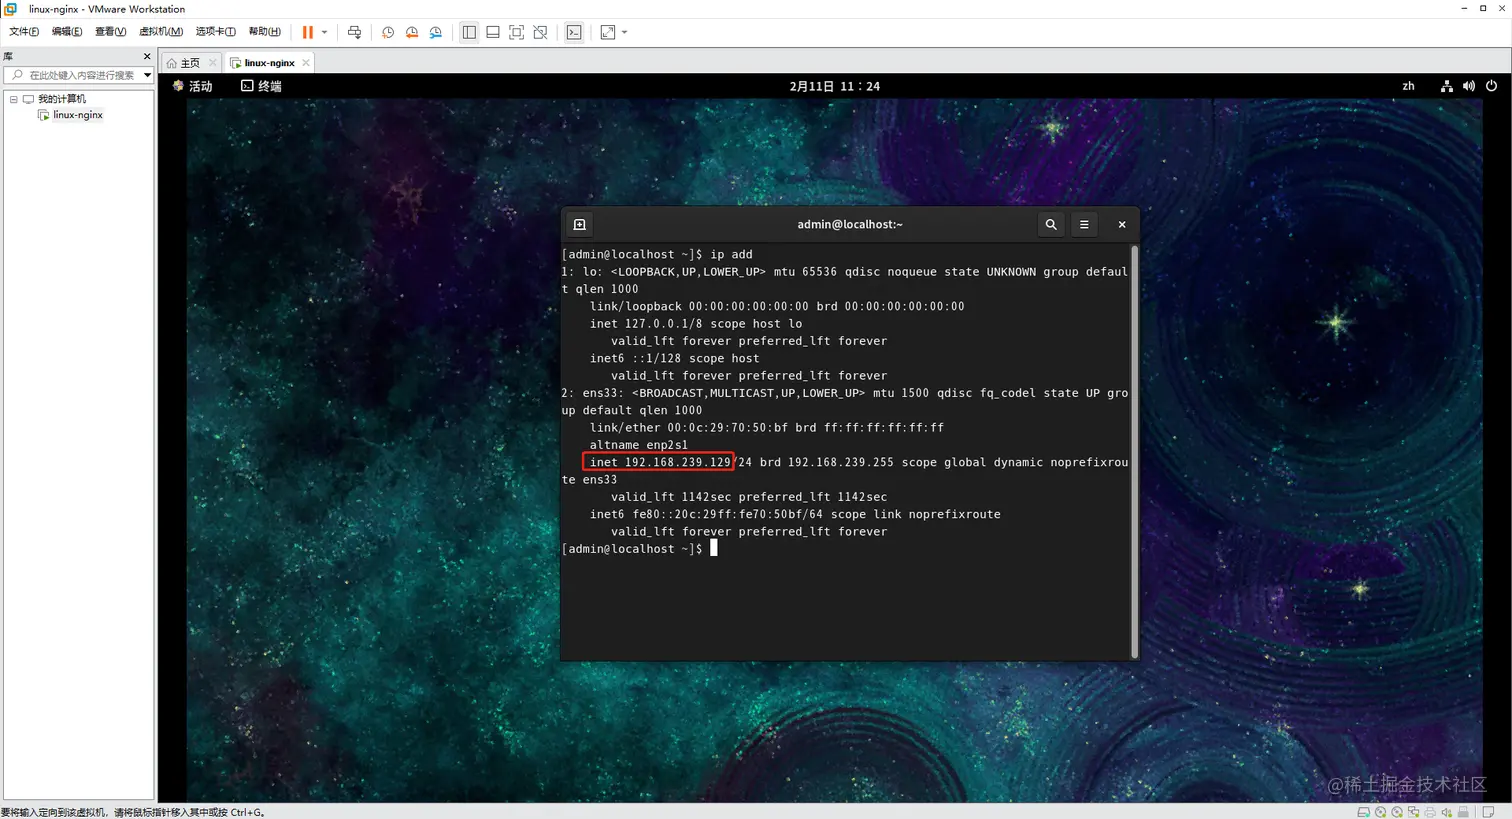Take a snapshot of the VM
The width and height of the screenshot is (1512, 819).
[x=388, y=32]
